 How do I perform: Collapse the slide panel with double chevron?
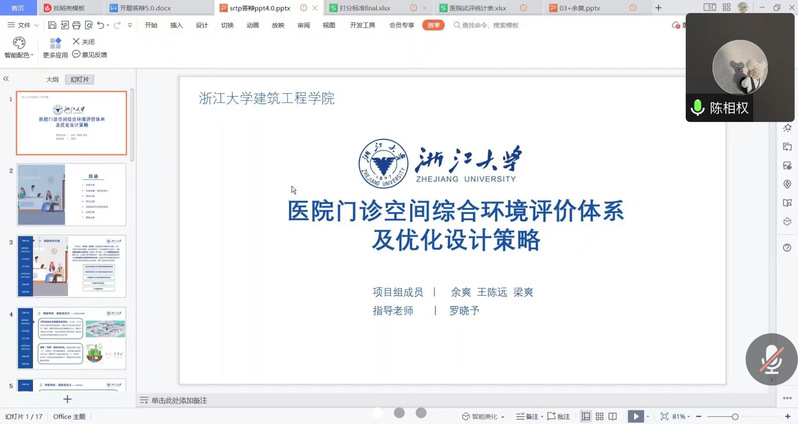(6, 79)
